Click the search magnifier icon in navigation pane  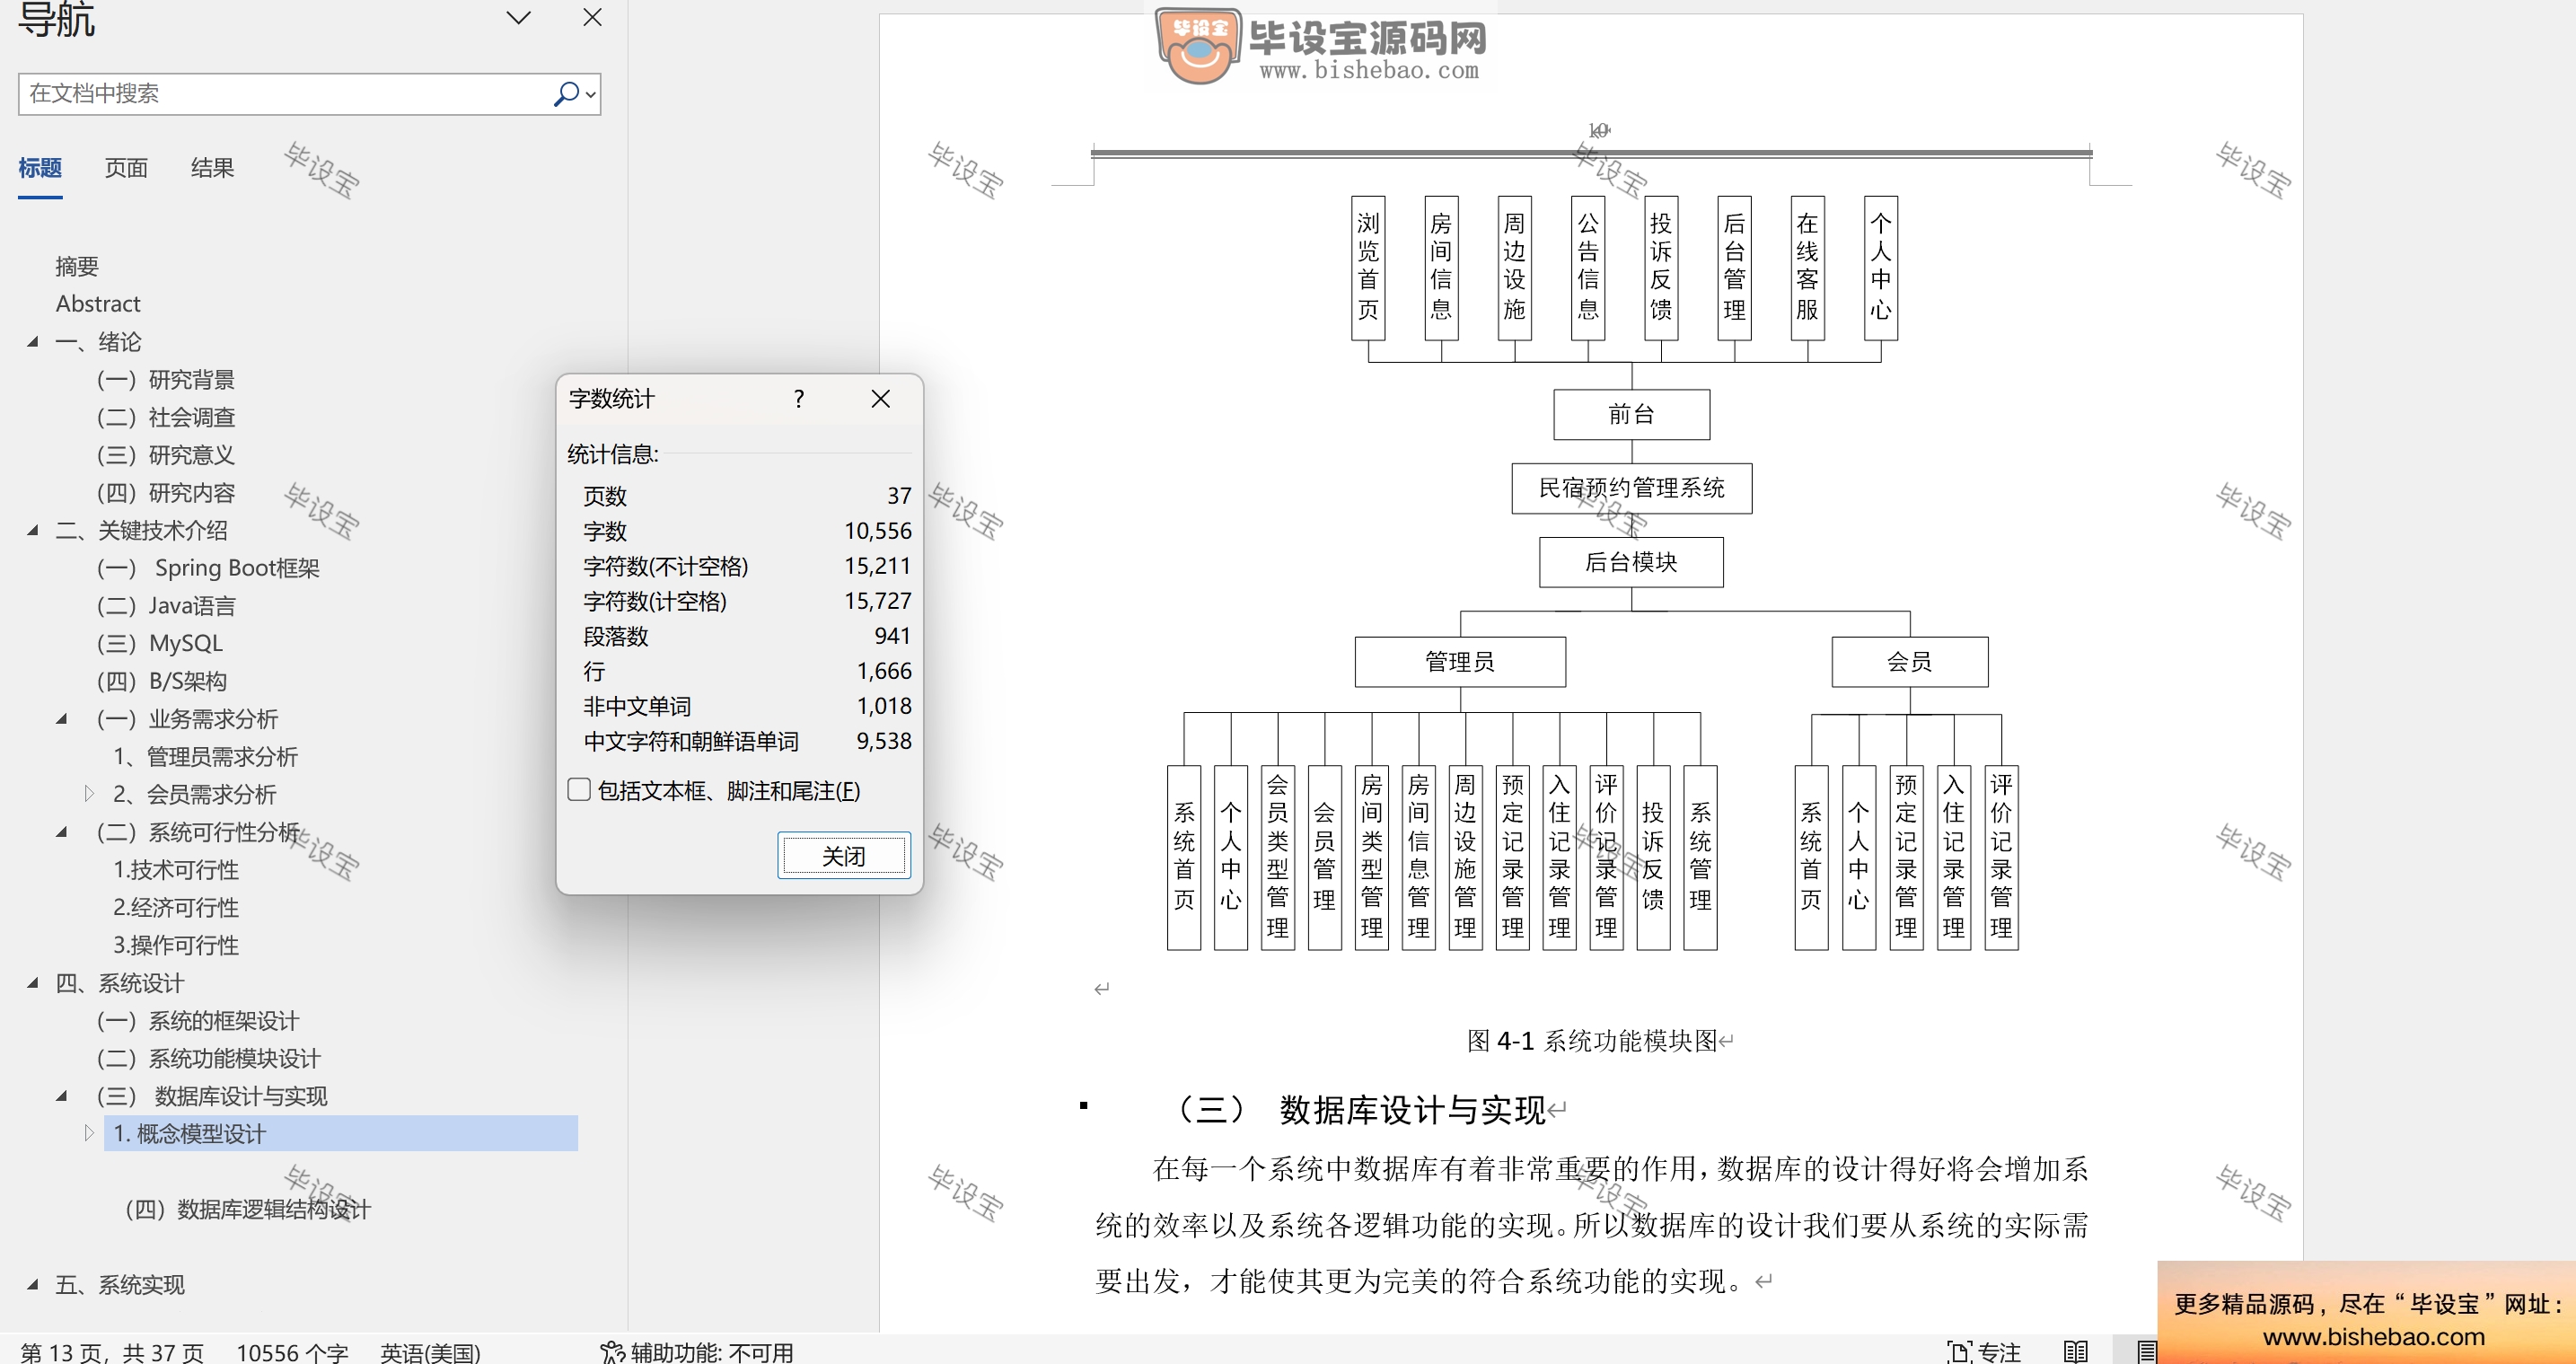566,94
